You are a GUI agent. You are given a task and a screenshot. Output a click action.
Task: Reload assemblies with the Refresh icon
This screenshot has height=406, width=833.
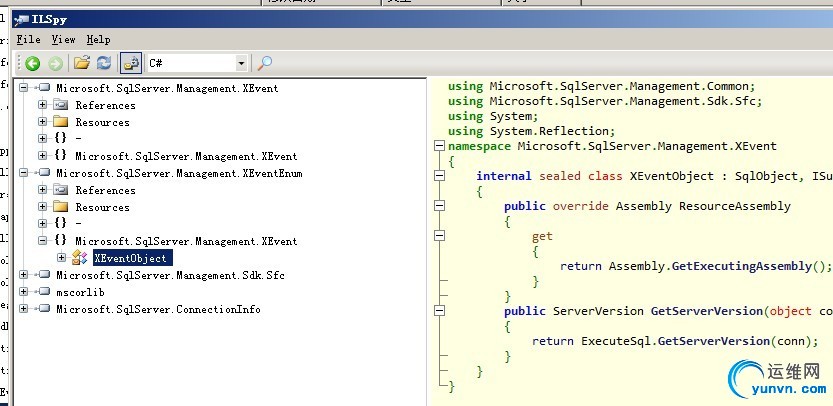104,63
